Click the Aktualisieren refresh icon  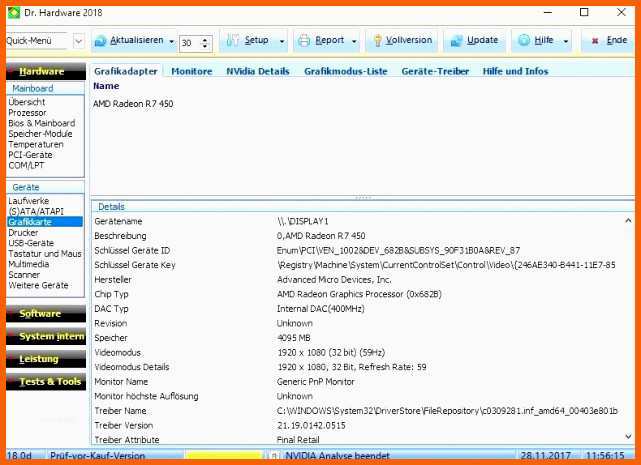[x=101, y=41]
